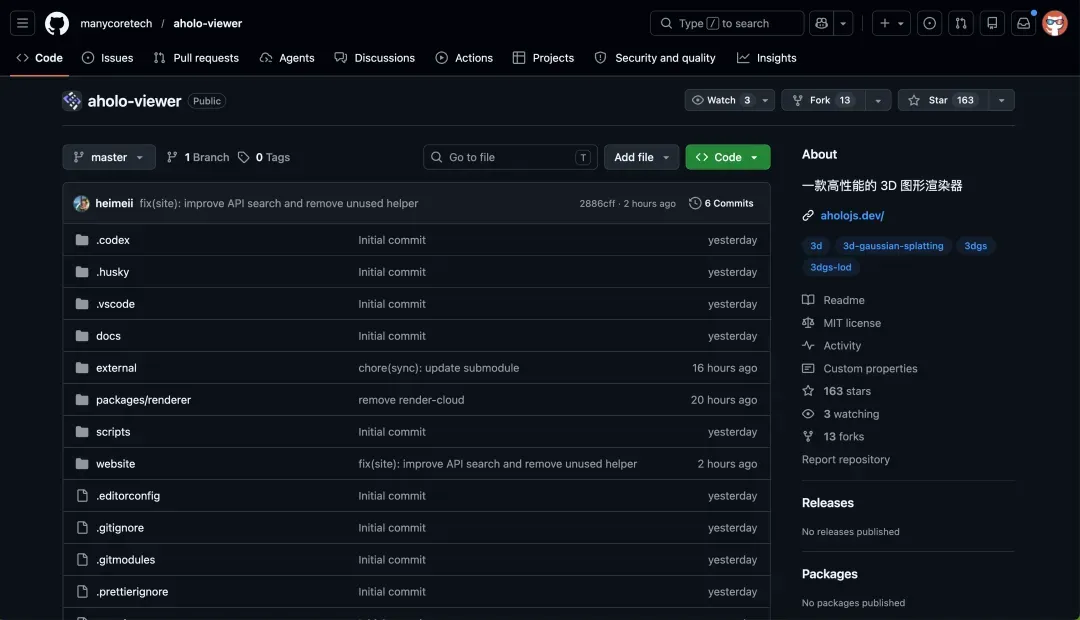
Task: Click heimeii commit author avatar
Action: pyautogui.click(x=81, y=203)
